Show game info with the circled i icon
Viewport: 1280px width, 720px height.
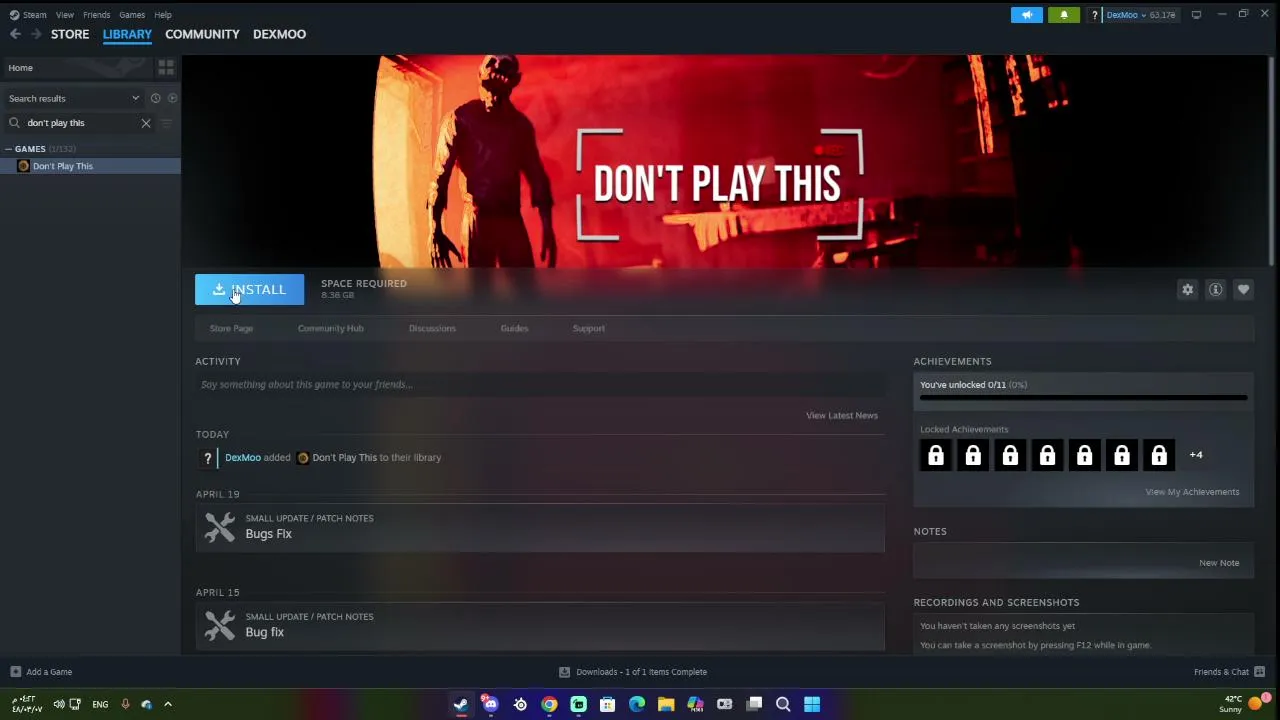(1215, 290)
